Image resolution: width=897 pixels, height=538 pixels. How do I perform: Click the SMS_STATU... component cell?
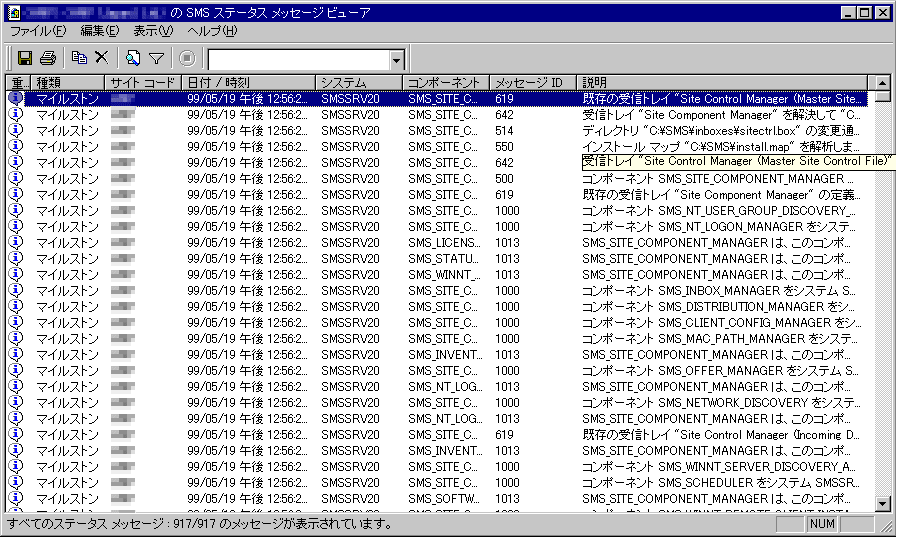tap(443, 259)
